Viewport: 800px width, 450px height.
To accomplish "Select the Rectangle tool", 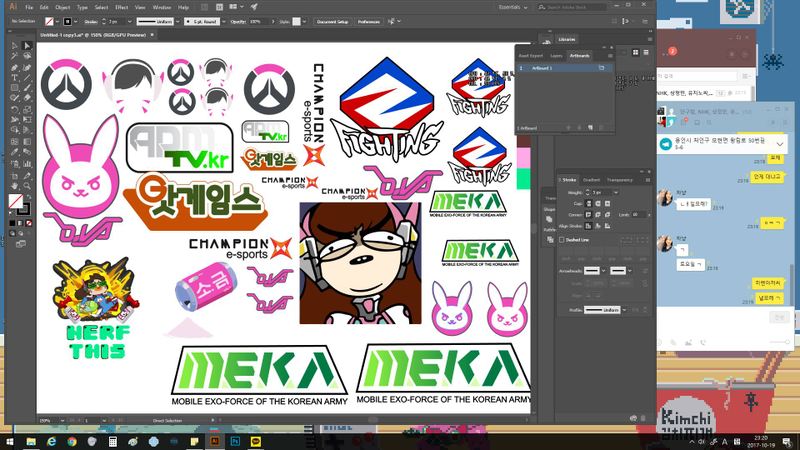I will (x=14, y=88).
